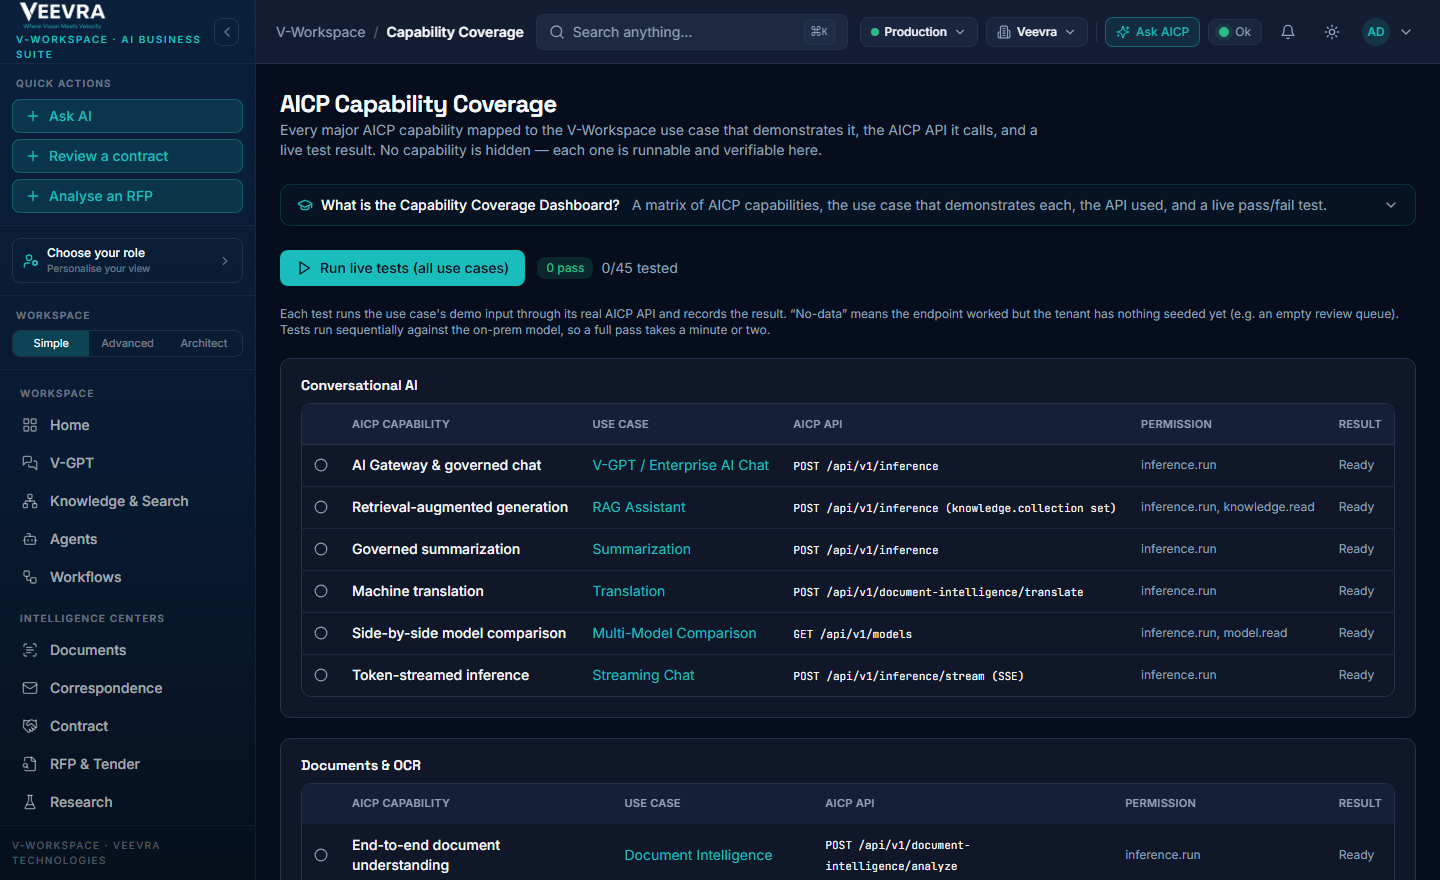Click the Ask AICP button

pyautogui.click(x=1152, y=32)
